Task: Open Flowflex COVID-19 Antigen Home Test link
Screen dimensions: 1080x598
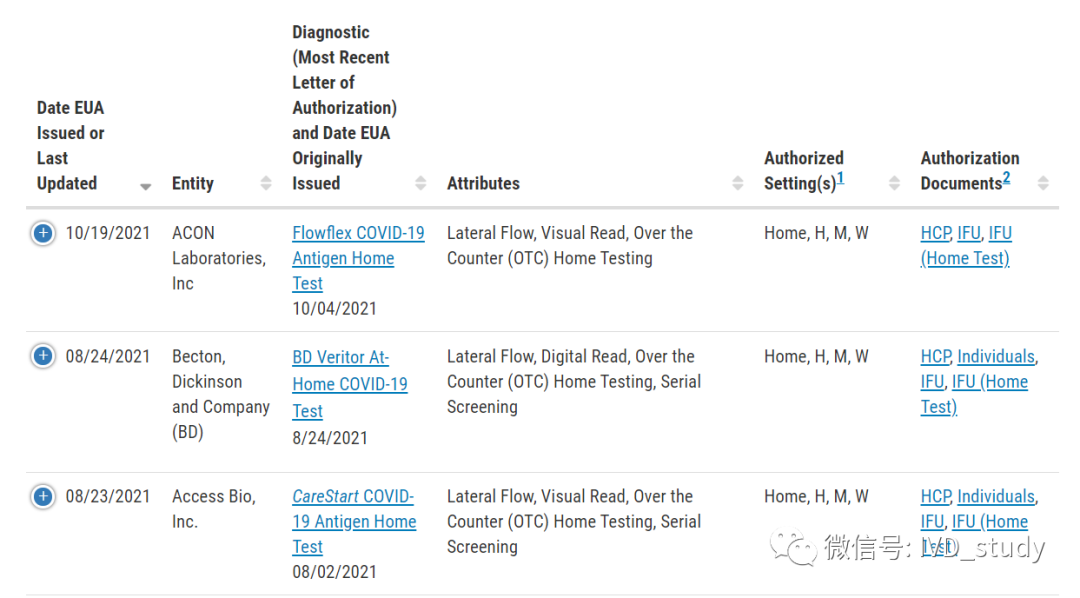Action: (x=357, y=233)
